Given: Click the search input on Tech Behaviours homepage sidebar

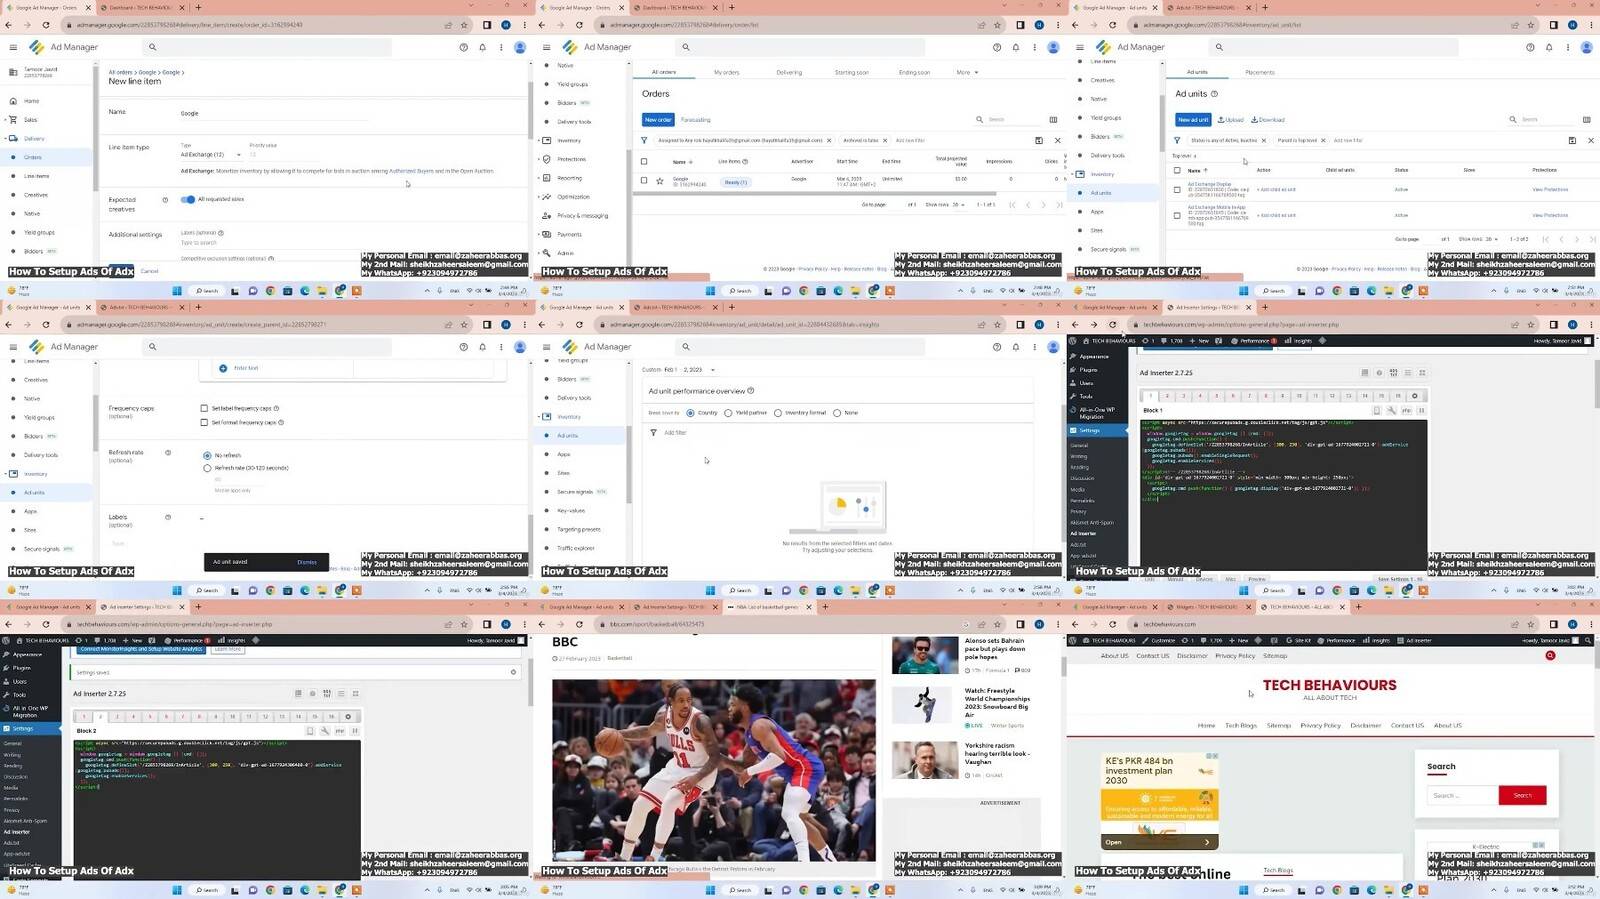Looking at the screenshot, I should (1462, 795).
